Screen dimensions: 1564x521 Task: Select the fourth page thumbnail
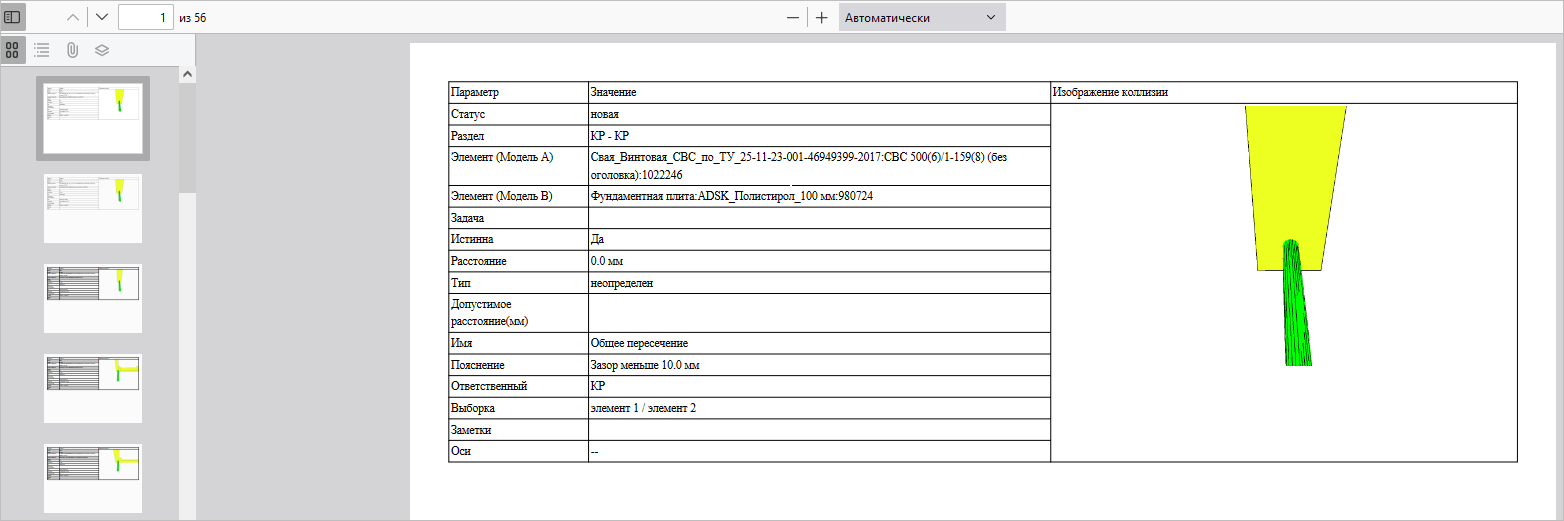[93, 388]
